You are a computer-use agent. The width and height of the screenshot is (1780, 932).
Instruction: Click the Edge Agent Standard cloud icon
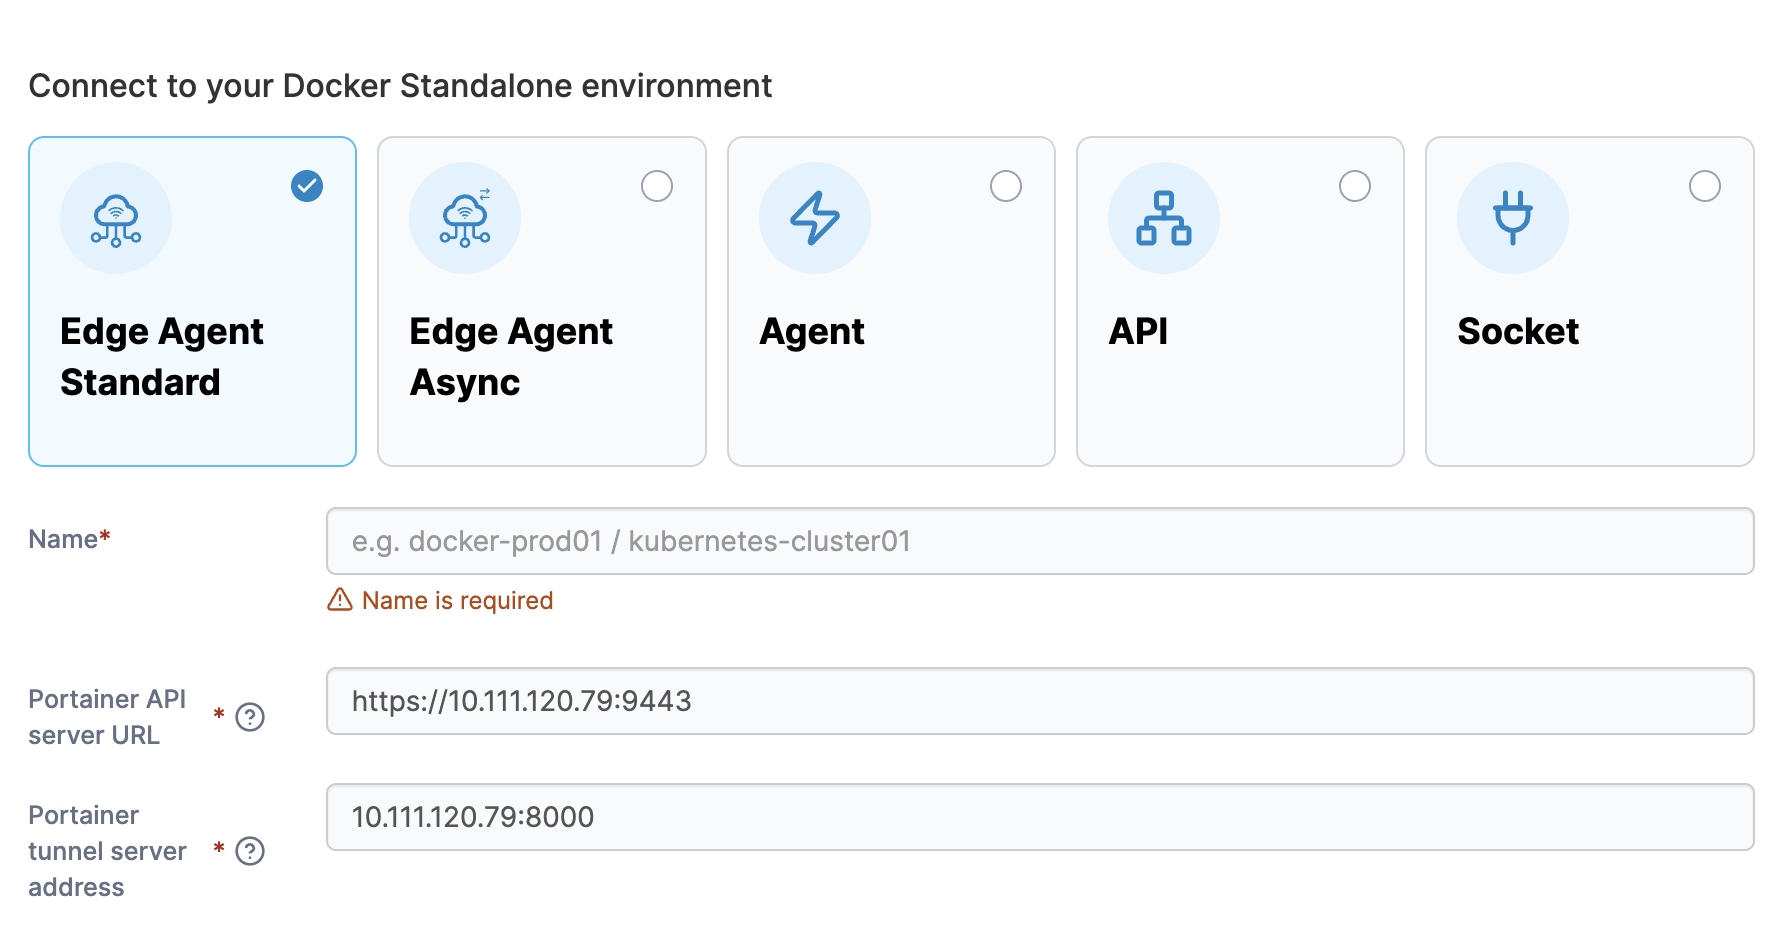coord(116,218)
